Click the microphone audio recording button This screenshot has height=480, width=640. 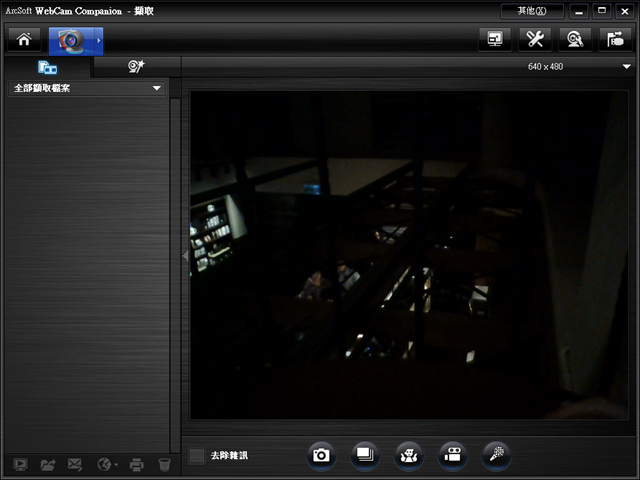[x=496, y=455]
